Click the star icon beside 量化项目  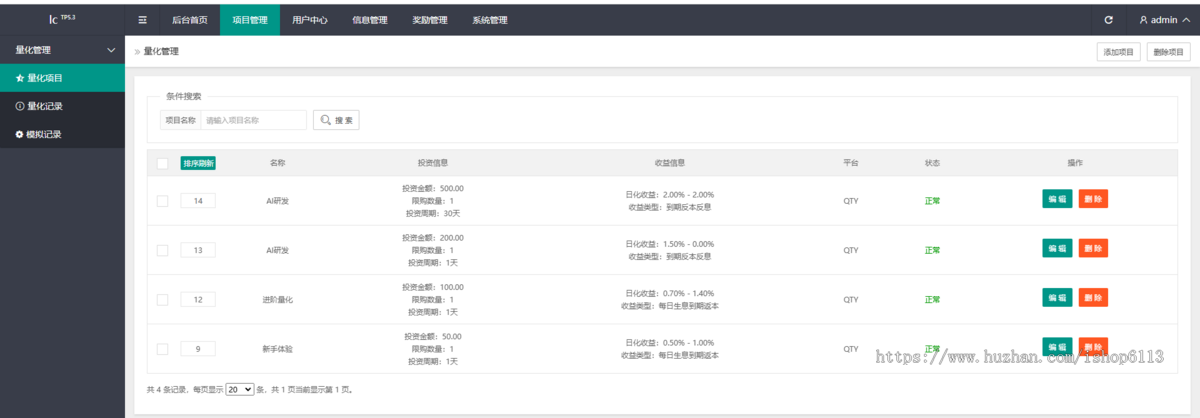20,78
